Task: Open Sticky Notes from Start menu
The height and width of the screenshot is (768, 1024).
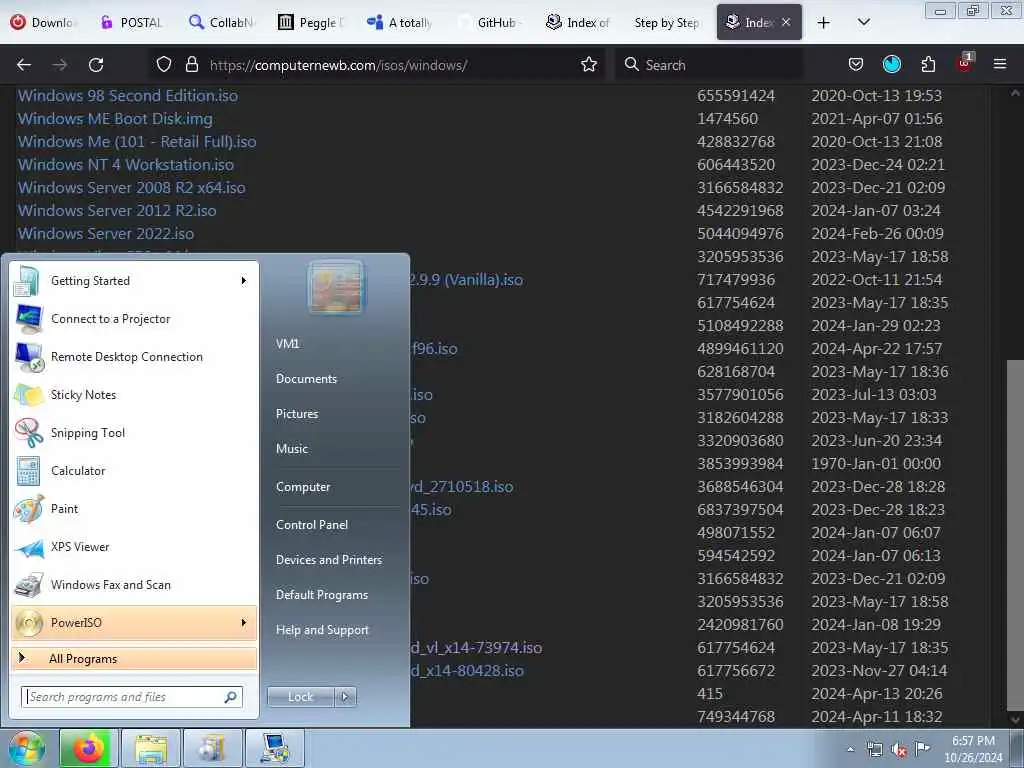Action: pyautogui.click(x=135, y=395)
